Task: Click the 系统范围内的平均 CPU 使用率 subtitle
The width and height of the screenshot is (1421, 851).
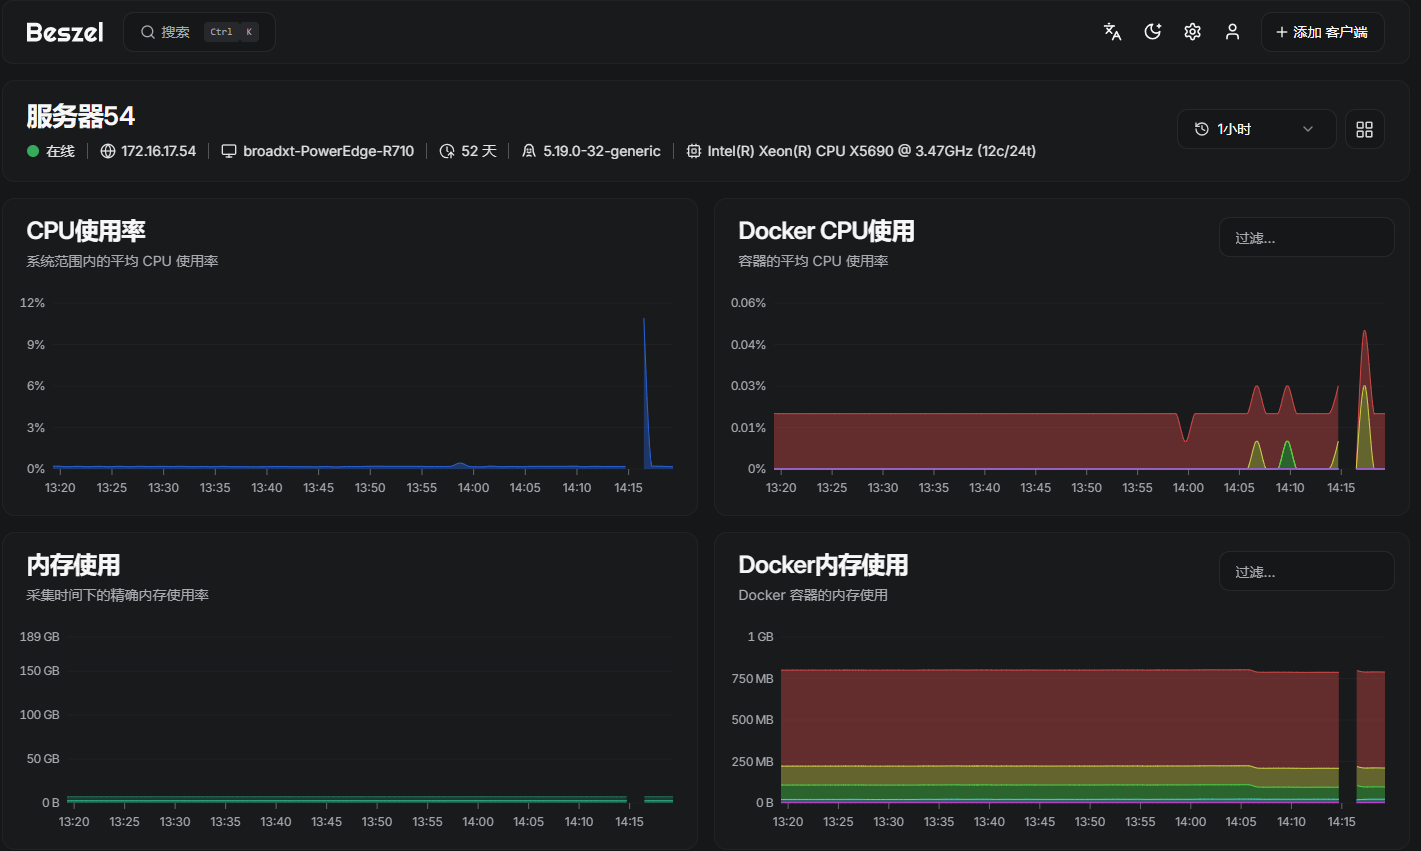Action: click(122, 261)
